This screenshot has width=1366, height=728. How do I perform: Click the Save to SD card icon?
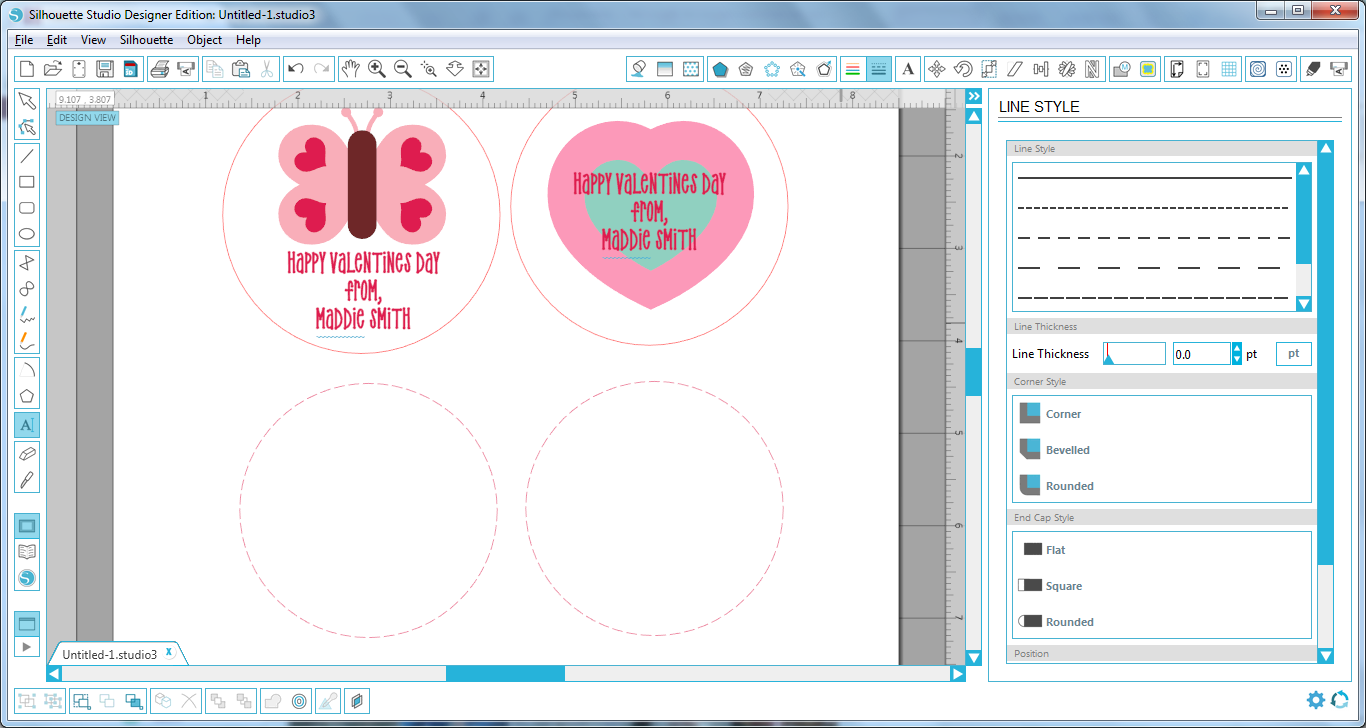tap(130, 69)
